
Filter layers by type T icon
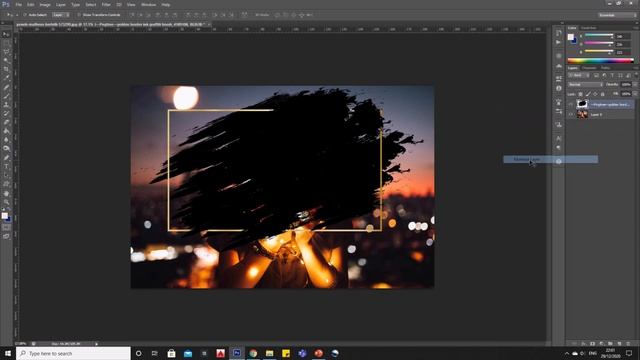[612, 76]
